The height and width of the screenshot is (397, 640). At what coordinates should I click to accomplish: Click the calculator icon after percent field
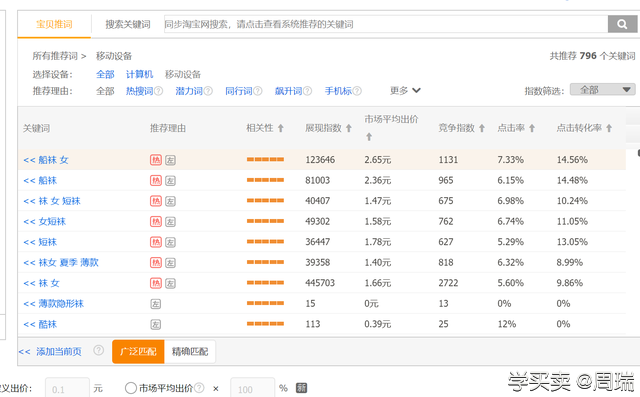coord(302,388)
